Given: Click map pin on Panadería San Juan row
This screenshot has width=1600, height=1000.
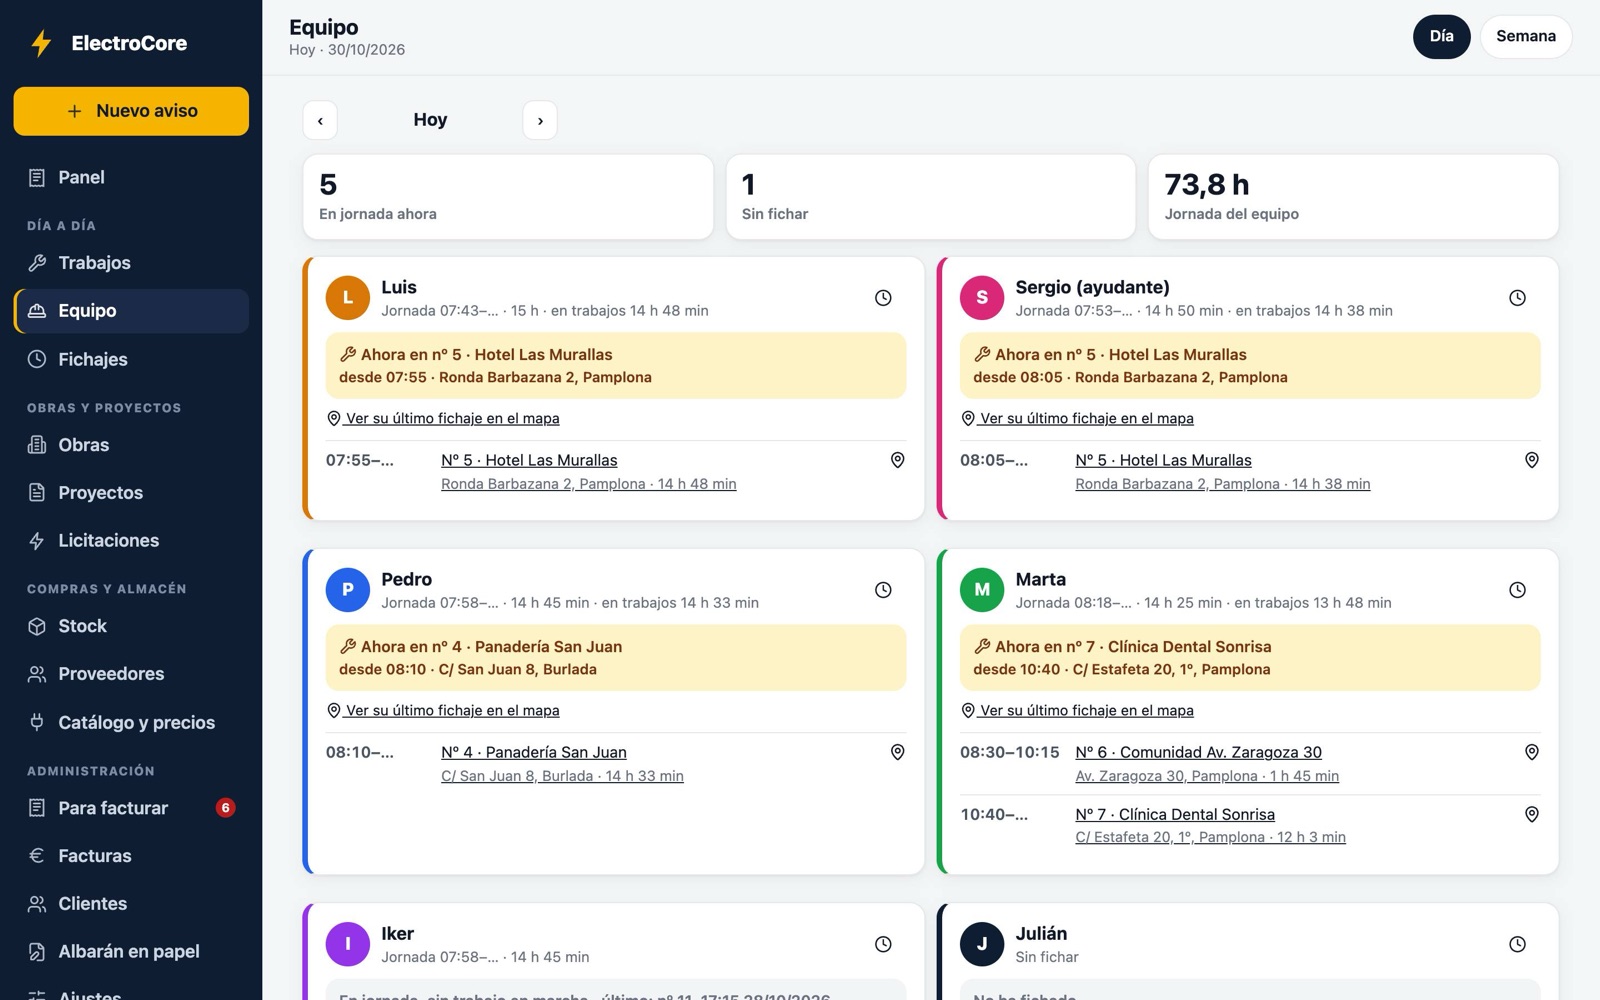Looking at the screenshot, I should pyautogui.click(x=897, y=752).
